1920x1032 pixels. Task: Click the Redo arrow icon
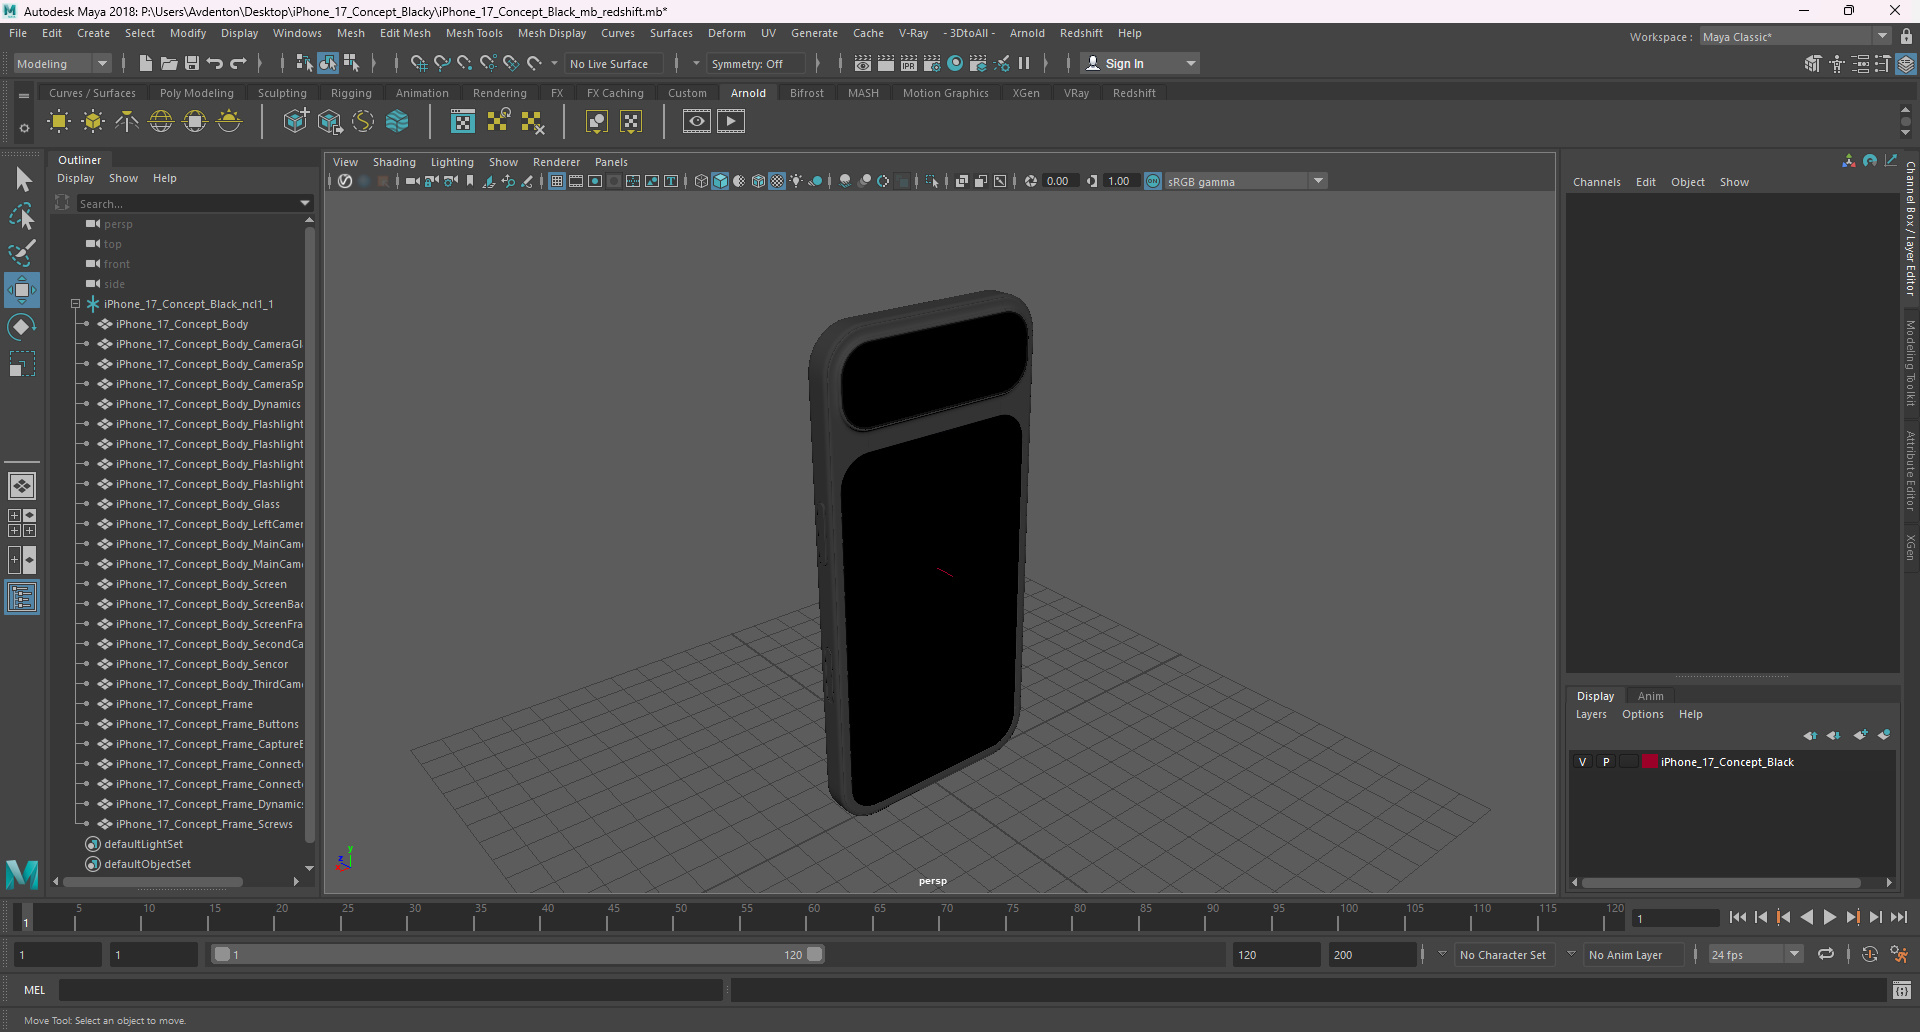click(238, 63)
